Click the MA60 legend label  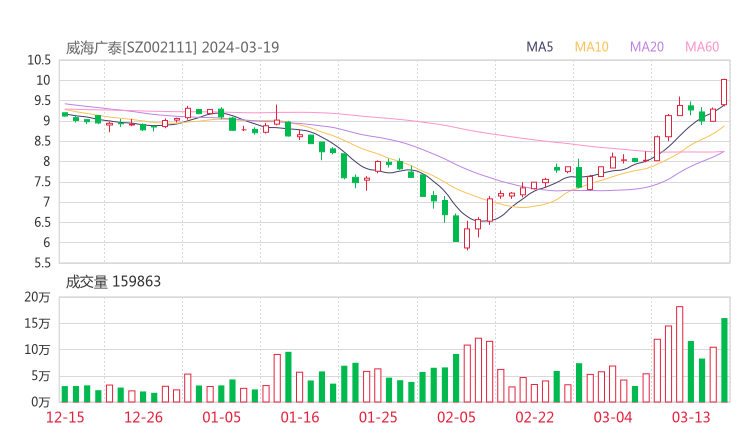pos(702,47)
